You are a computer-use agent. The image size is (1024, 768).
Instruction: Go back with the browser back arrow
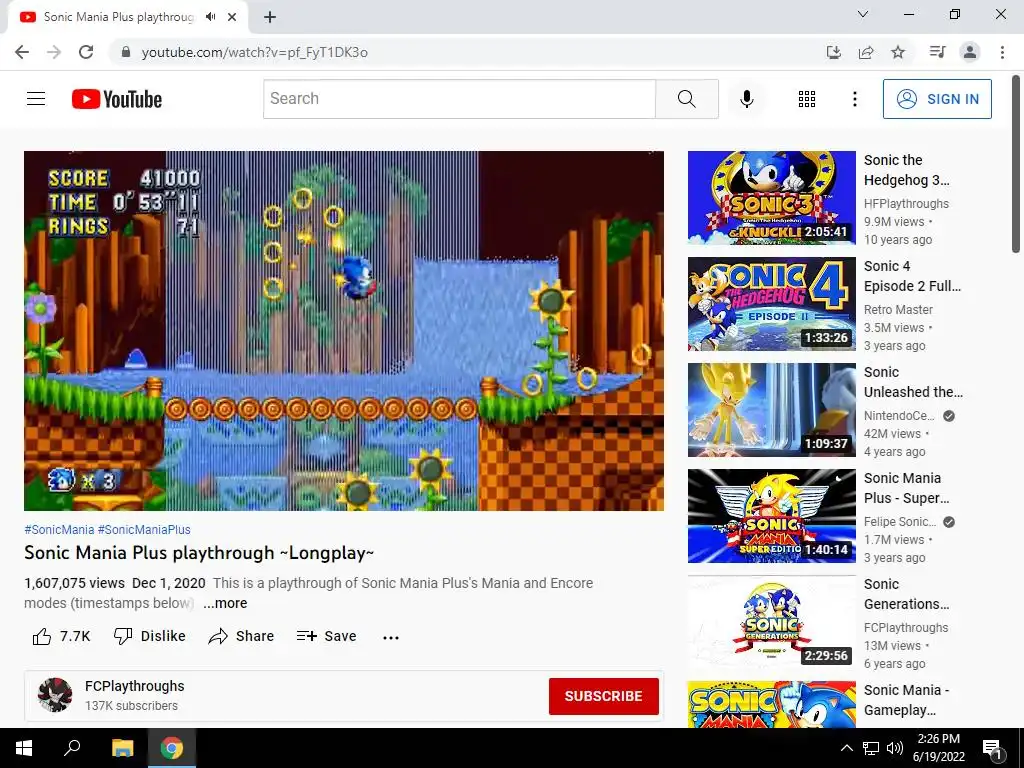pos(22,52)
